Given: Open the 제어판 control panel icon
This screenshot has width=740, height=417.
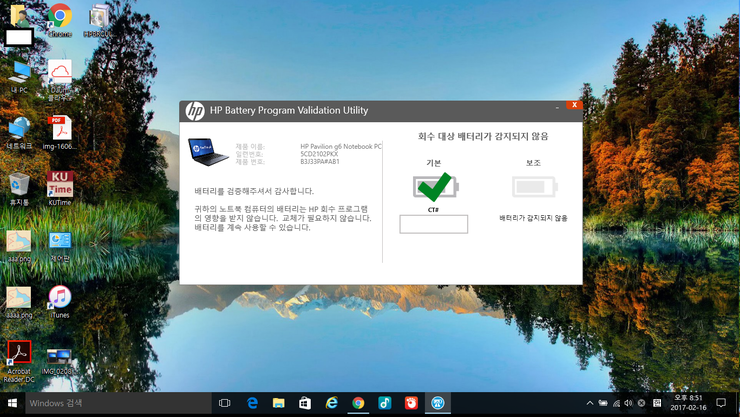Looking at the screenshot, I should [x=60, y=246].
